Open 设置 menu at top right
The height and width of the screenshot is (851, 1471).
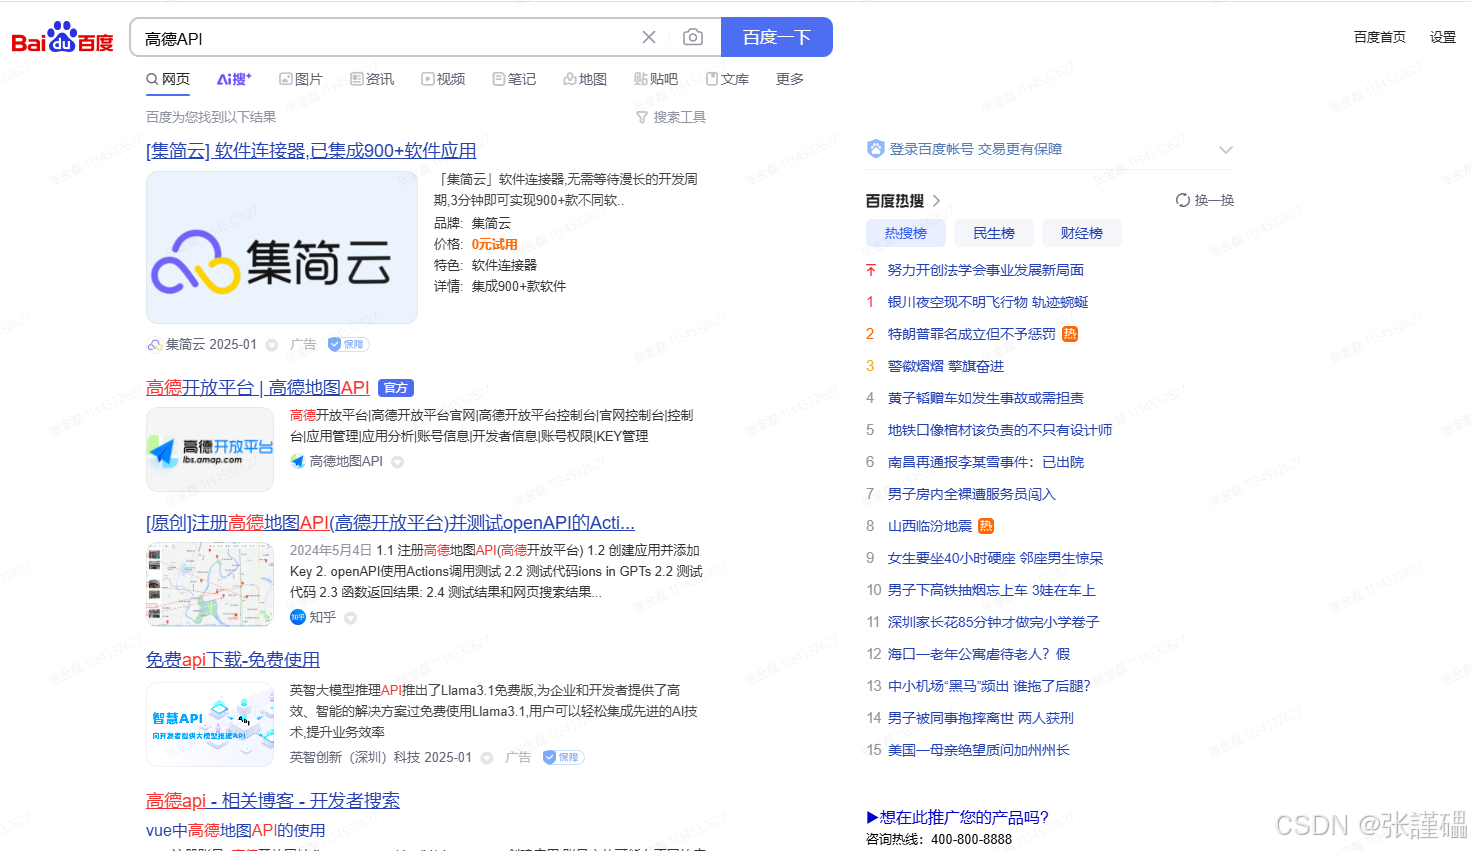1443,37
